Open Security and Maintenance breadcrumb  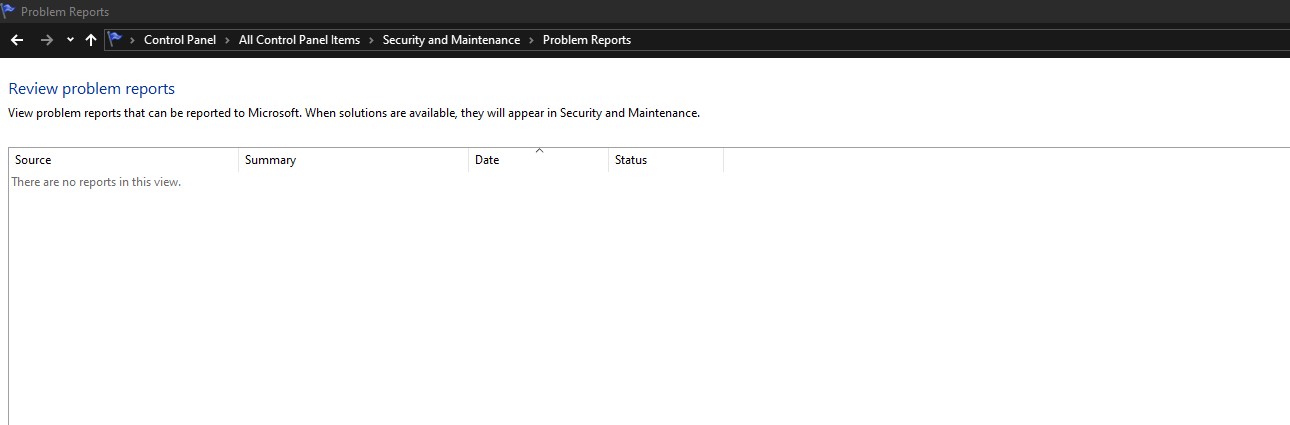point(451,40)
